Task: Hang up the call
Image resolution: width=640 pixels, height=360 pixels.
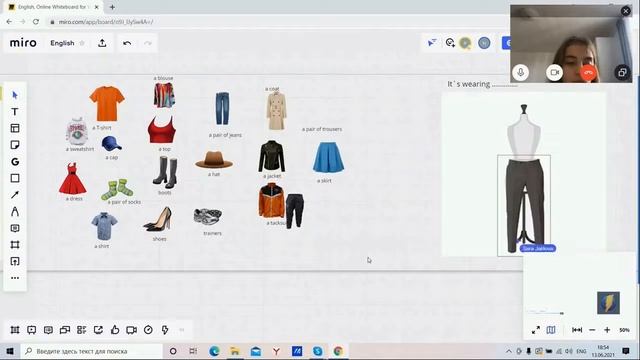Action: pyautogui.click(x=588, y=72)
